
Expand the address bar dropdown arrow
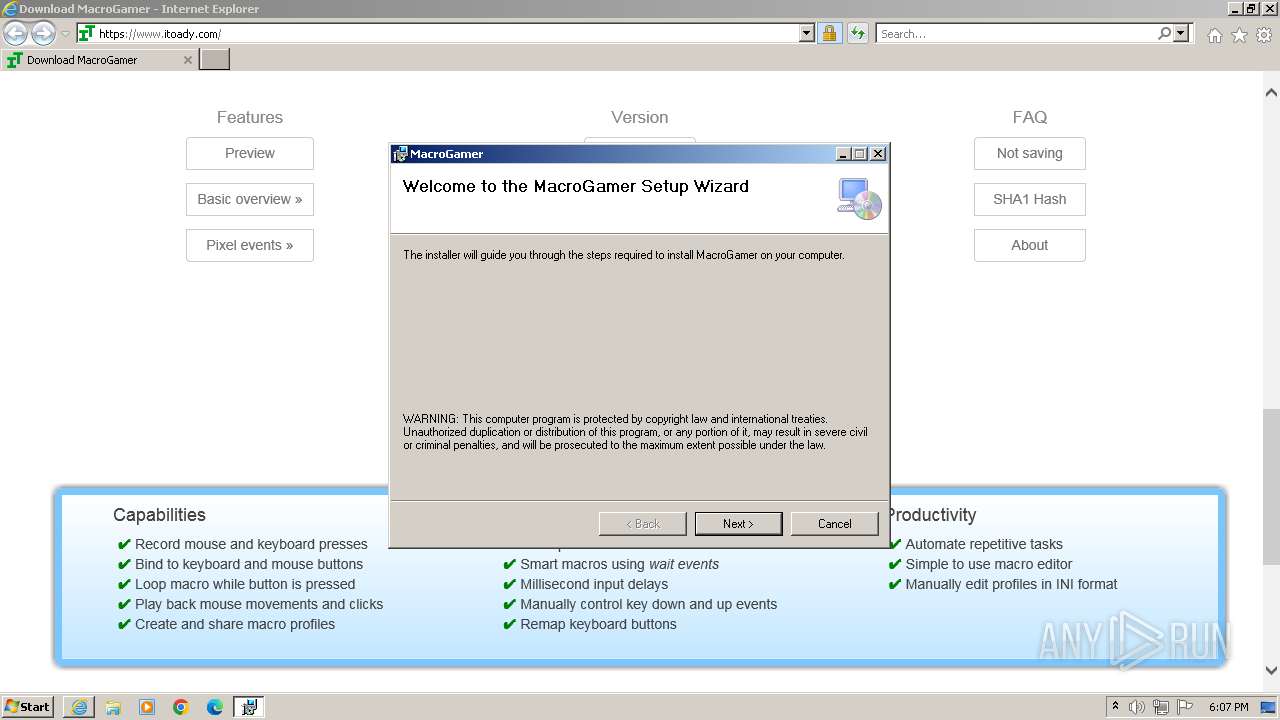(x=807, y=33)
